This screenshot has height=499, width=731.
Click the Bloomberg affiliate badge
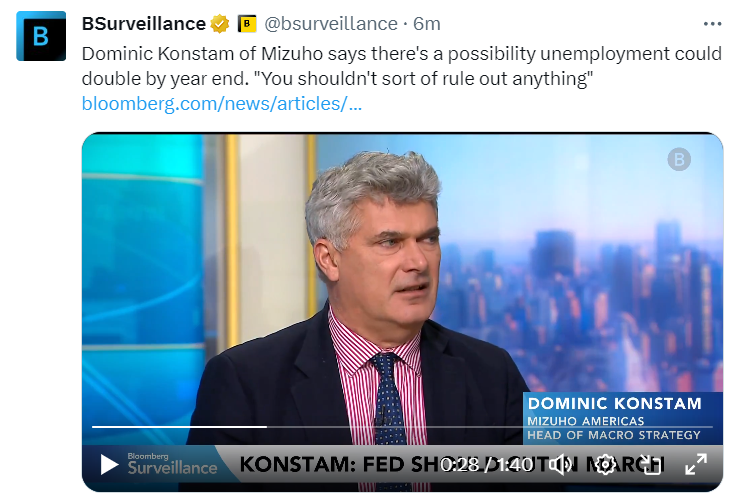246,23
